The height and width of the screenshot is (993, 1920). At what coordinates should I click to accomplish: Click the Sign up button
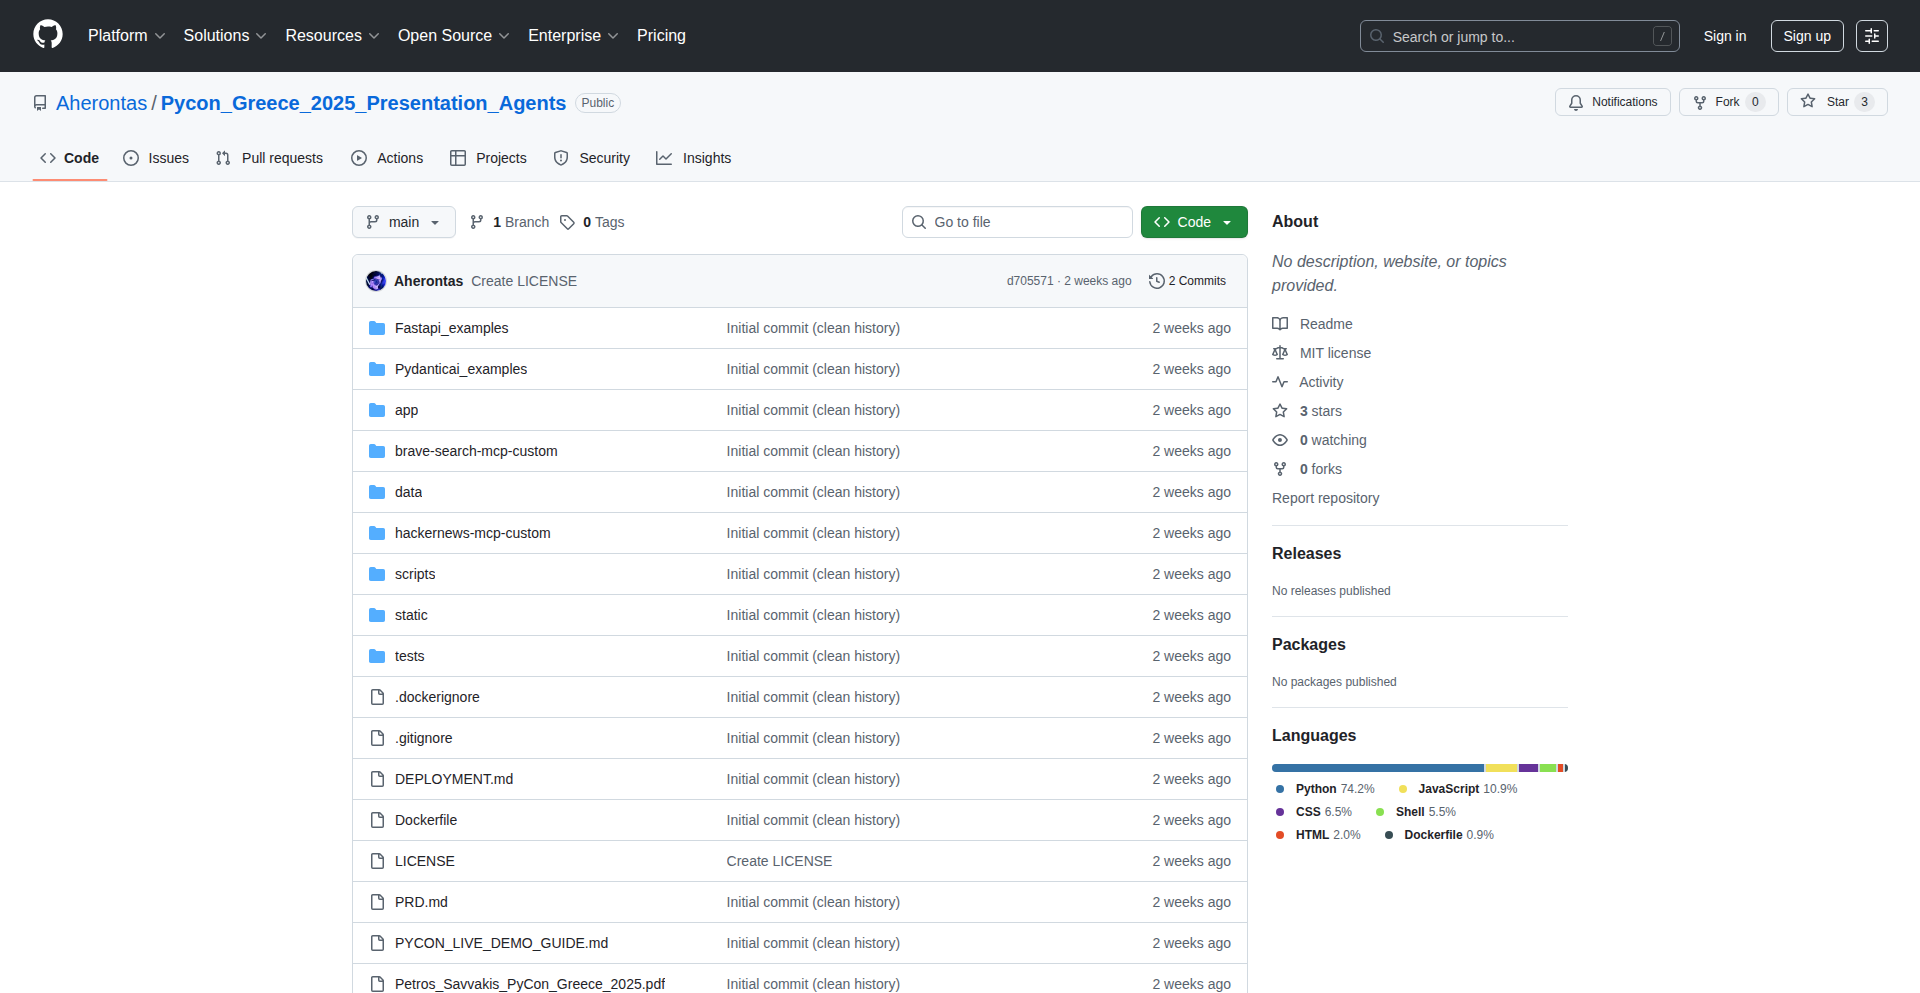1807,36
